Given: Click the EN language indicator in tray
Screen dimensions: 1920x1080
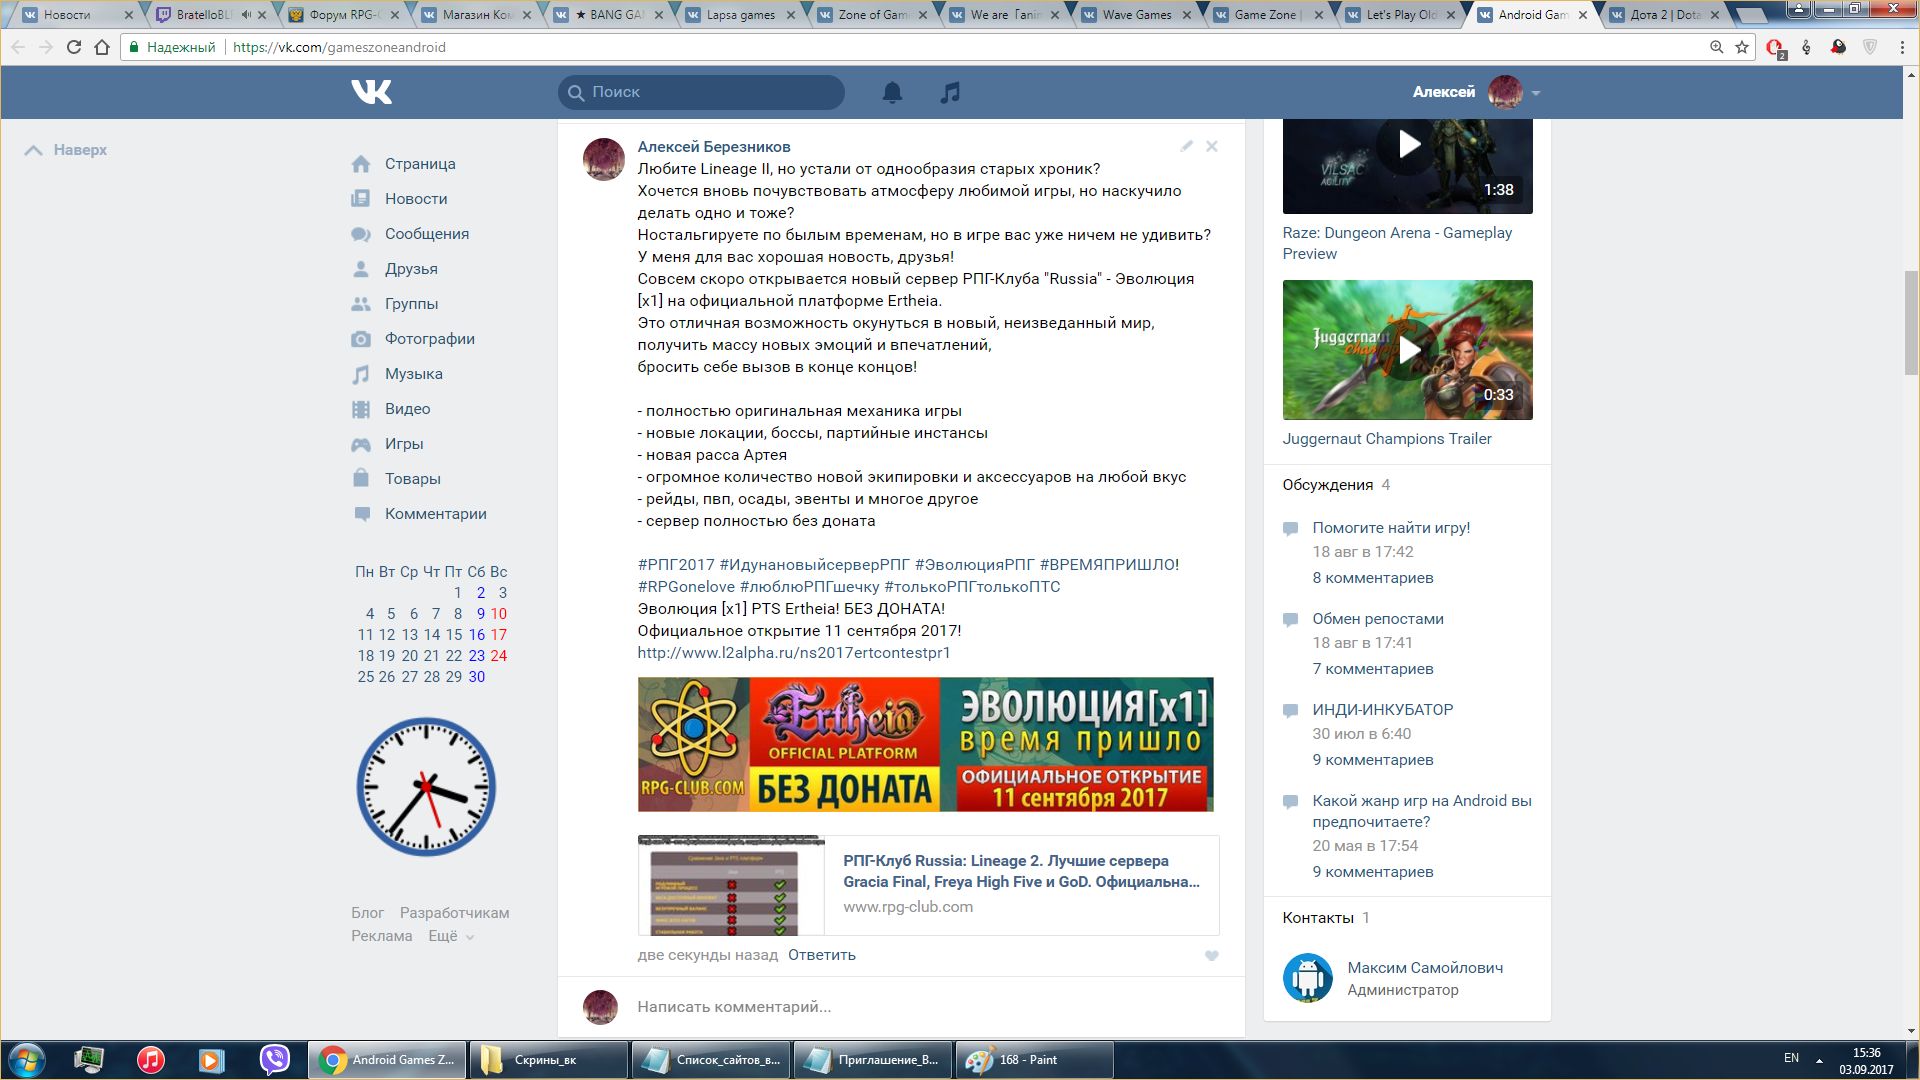Looking at the screenshot, I should pyautogui.click(x=1791, y=1058).
